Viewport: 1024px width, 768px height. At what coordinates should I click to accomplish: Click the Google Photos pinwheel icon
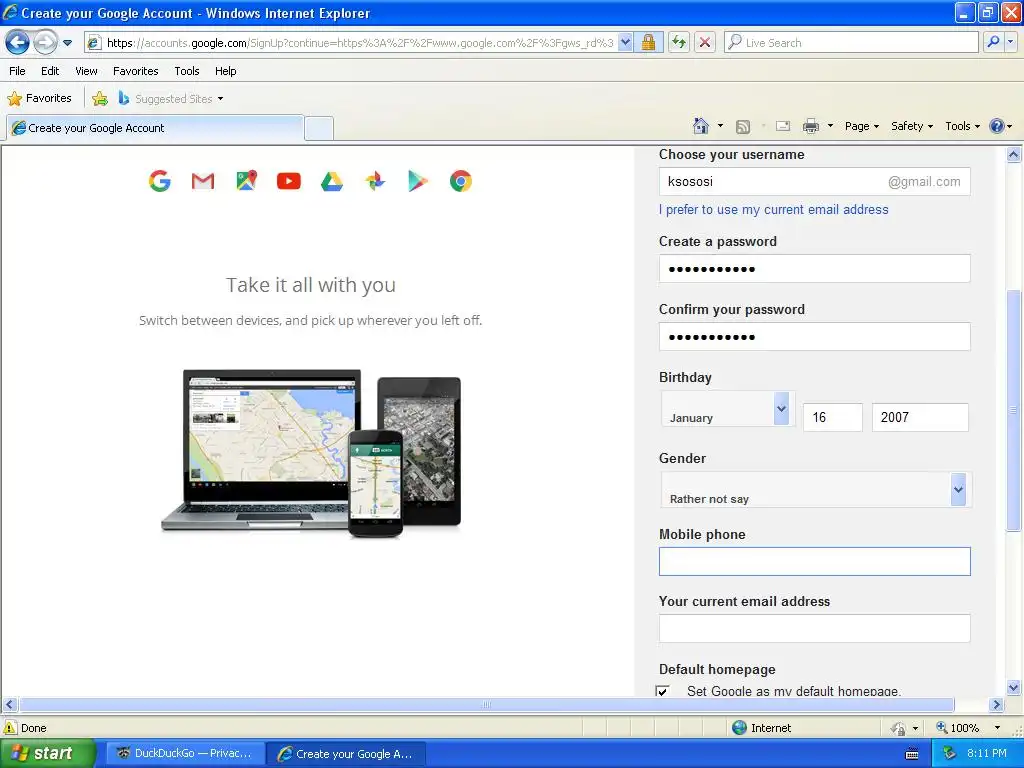click(375, 181)
